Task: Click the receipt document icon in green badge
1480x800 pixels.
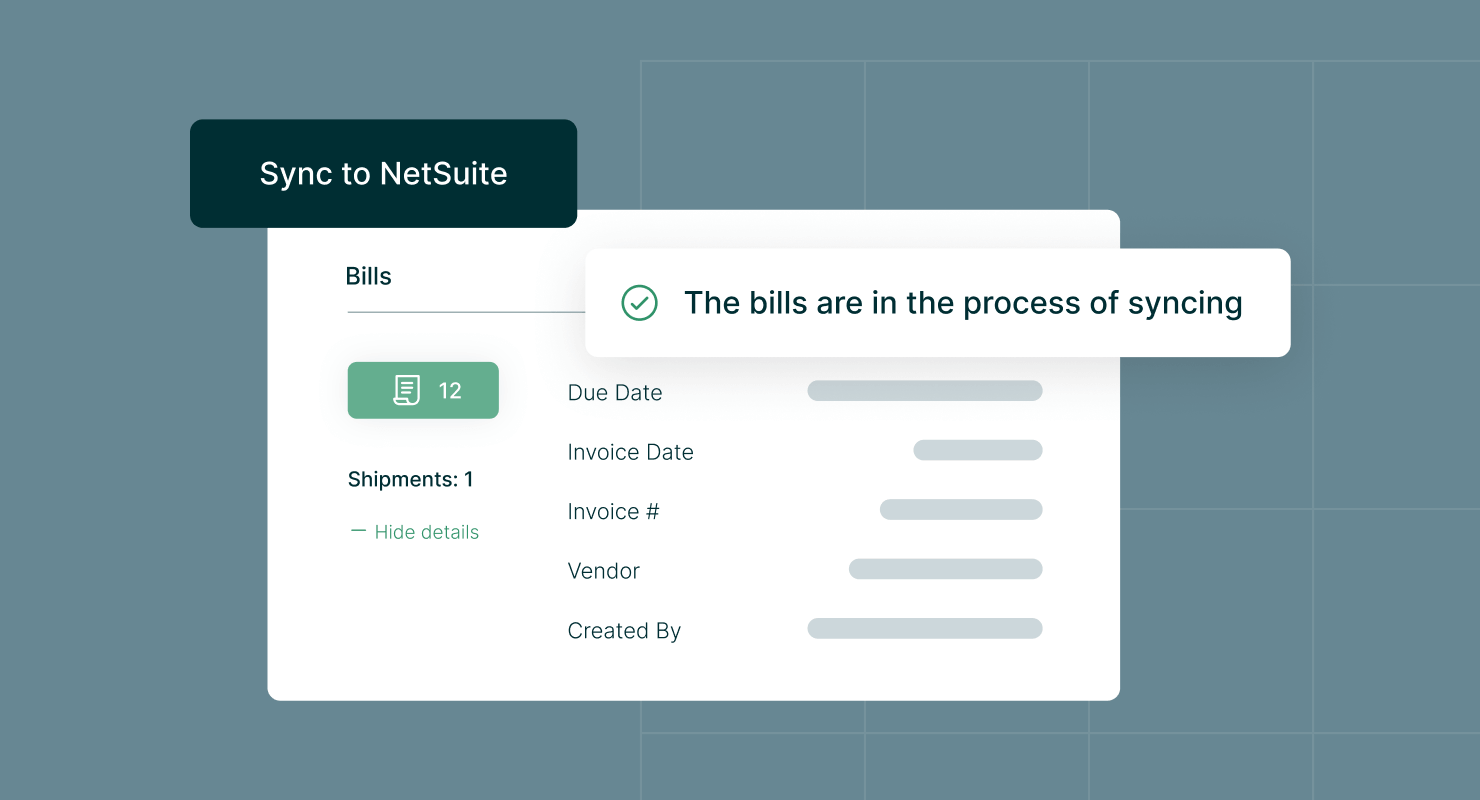Action: [x=406, y=390]
